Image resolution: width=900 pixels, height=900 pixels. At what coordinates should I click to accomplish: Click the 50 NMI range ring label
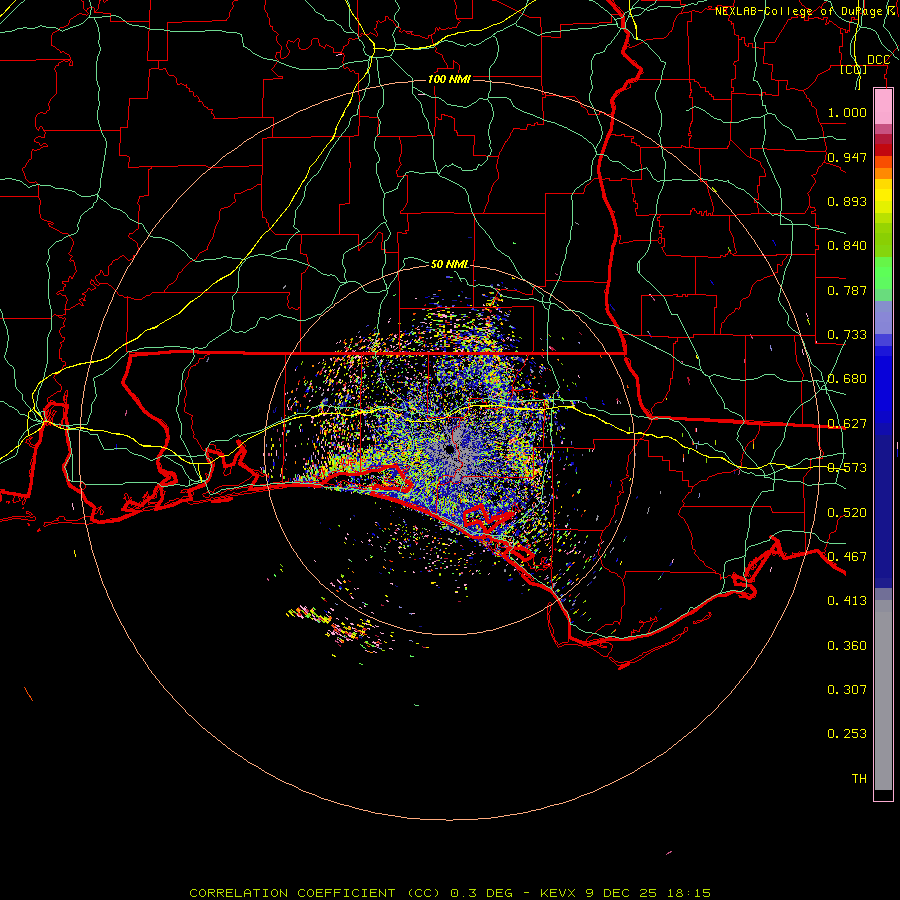[x=450, y=264]
